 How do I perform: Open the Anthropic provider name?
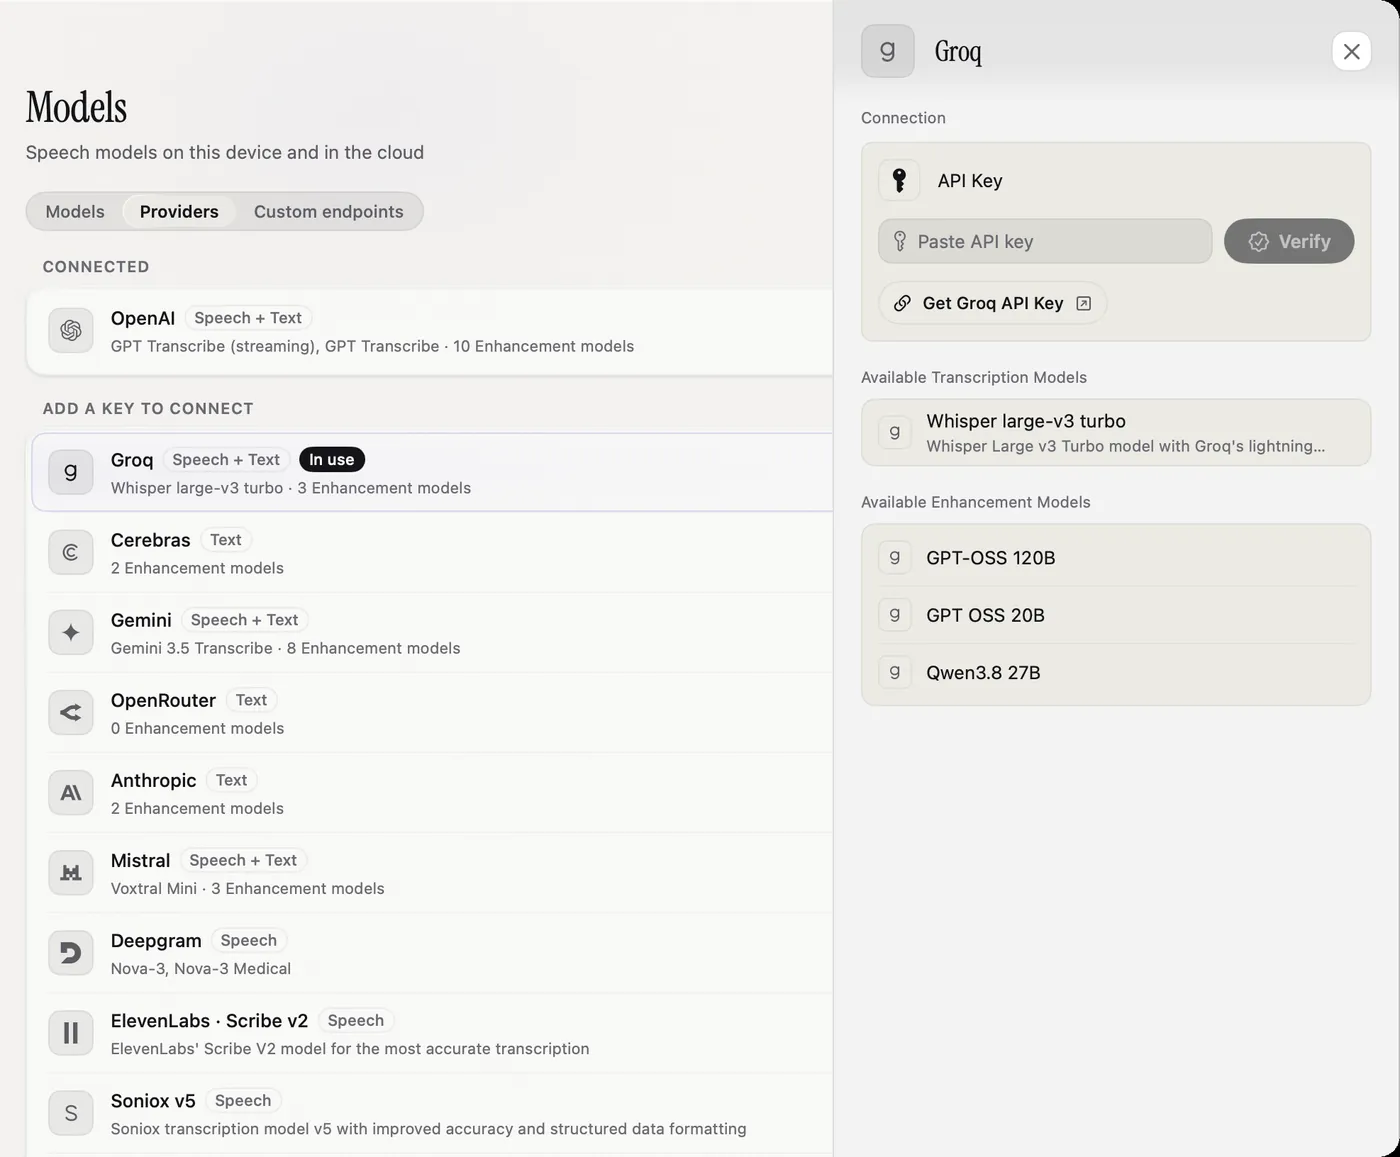point(153,780)
